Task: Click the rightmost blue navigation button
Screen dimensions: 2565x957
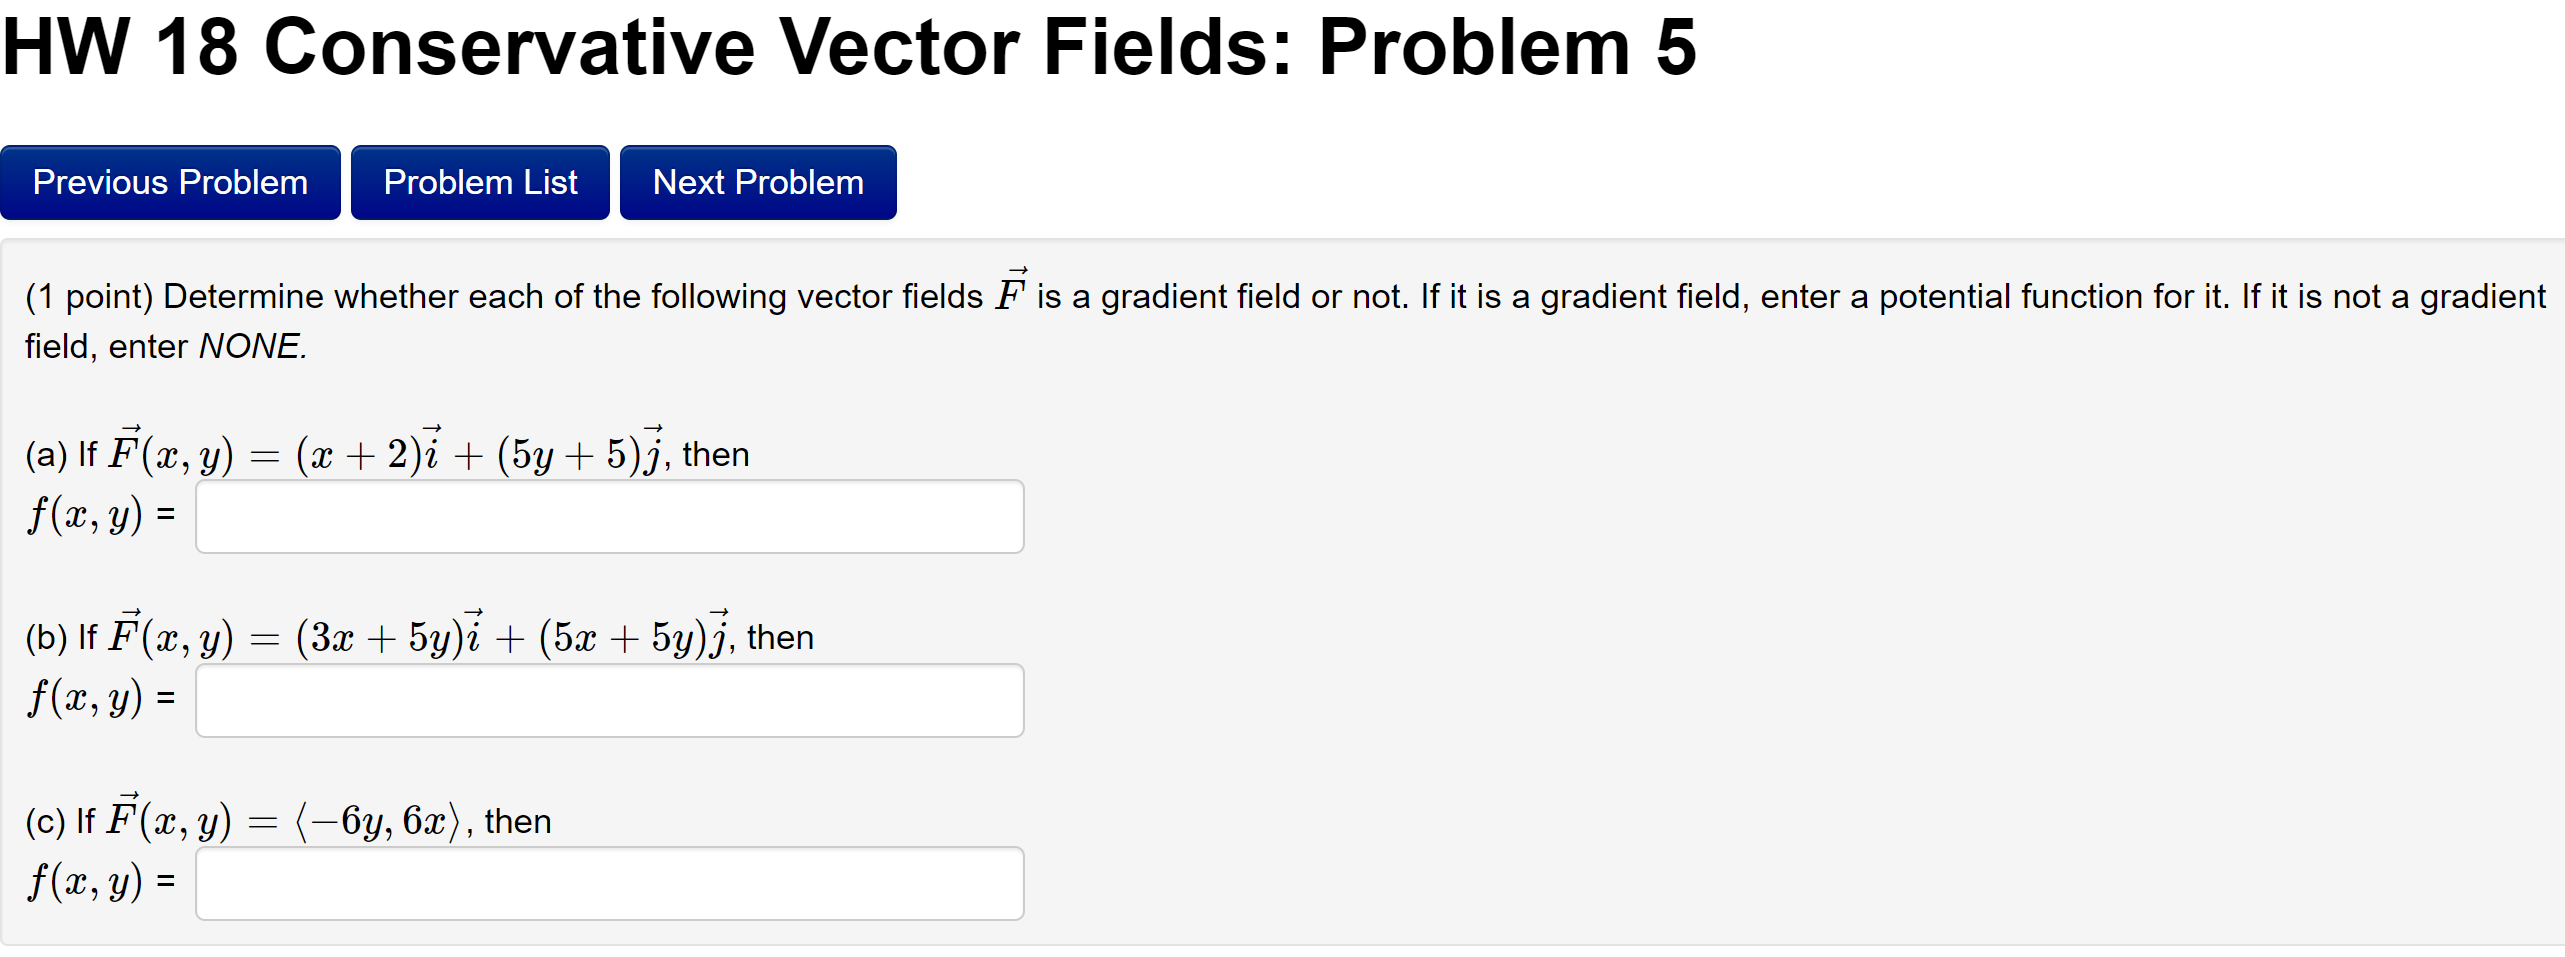Action: tap(757, 181)
